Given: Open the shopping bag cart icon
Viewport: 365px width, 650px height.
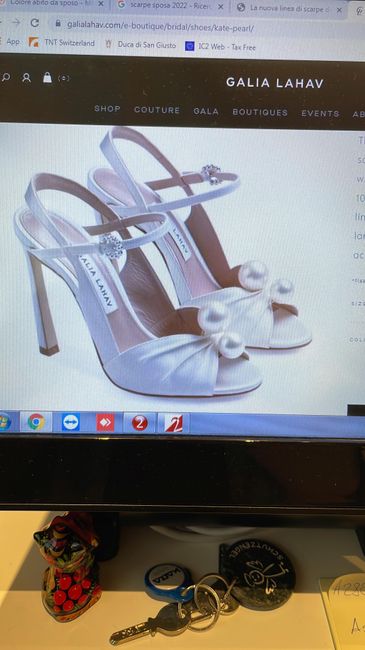Looking at the screenshot, I should coord(47,78).
